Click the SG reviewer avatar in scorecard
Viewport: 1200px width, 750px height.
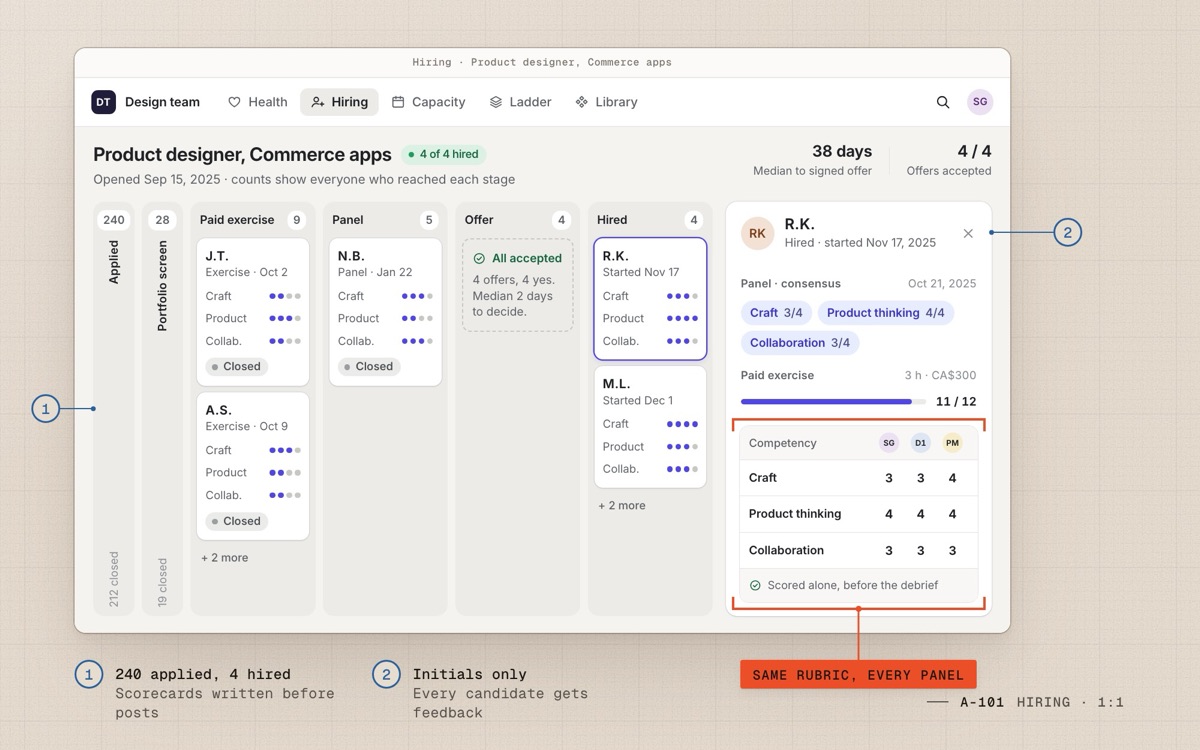click(x=889, y=443)
